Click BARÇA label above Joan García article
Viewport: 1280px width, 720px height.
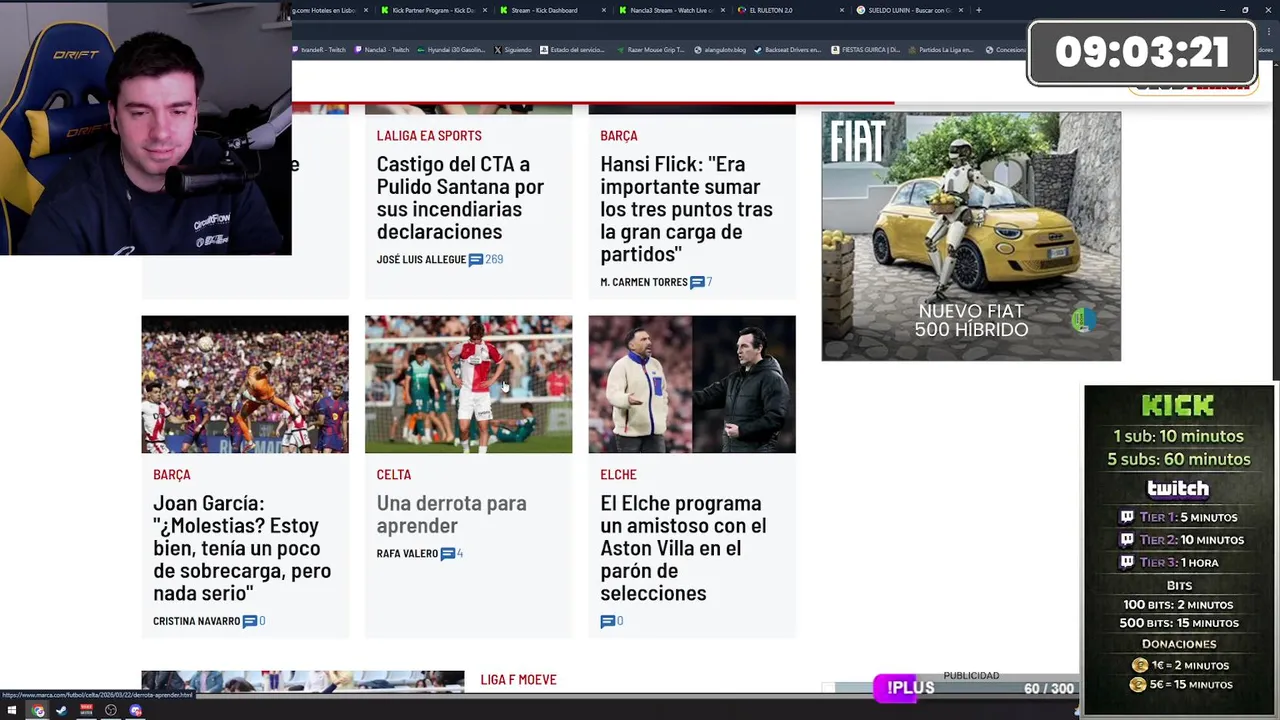pyautogui.click(x=172, y=475)
